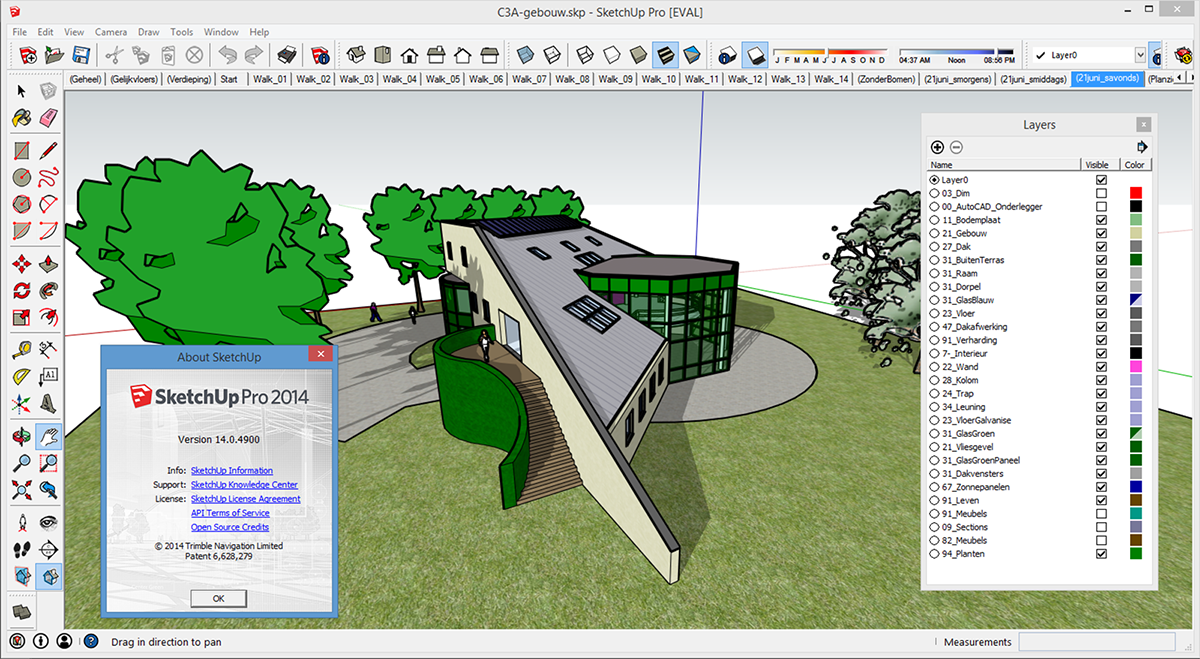
Task: Sort layers by the Name column header
Action: click(x=1003, y=165)
